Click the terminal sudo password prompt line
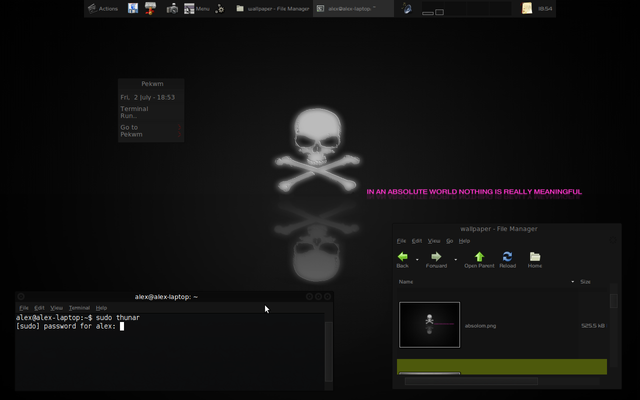This screenshot has height=400, width=640. tap(70, 326)
